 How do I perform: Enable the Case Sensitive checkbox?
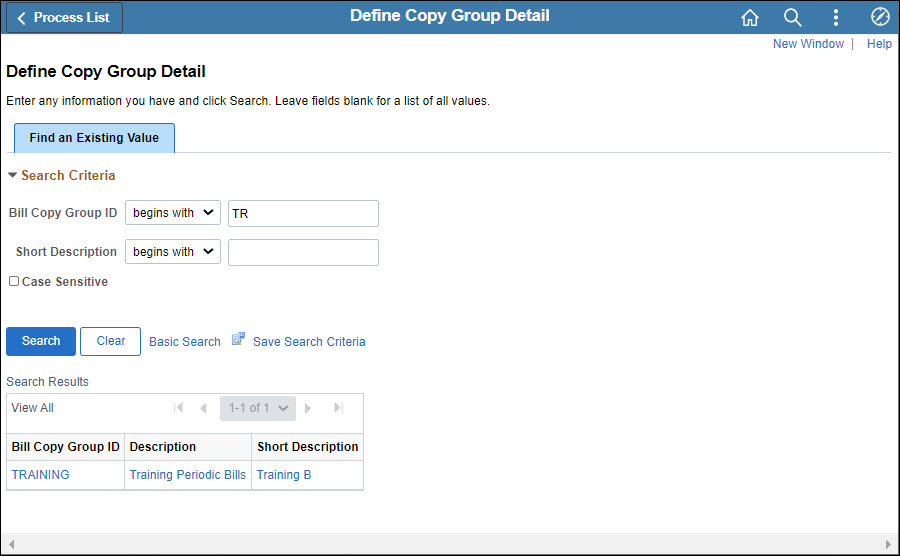[x=14, y=282]
